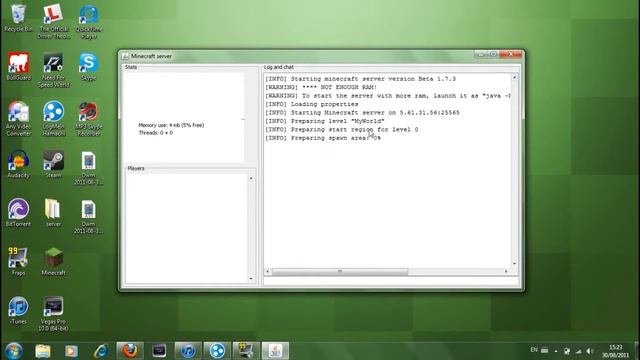Click log vertical scrollbar down arrow
The width and height of the screenshot is (640, 360).
[514, 264]
